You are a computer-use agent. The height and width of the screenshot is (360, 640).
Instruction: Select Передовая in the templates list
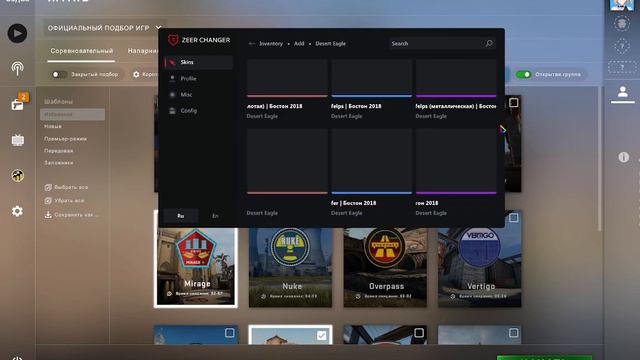pos(58,151)
